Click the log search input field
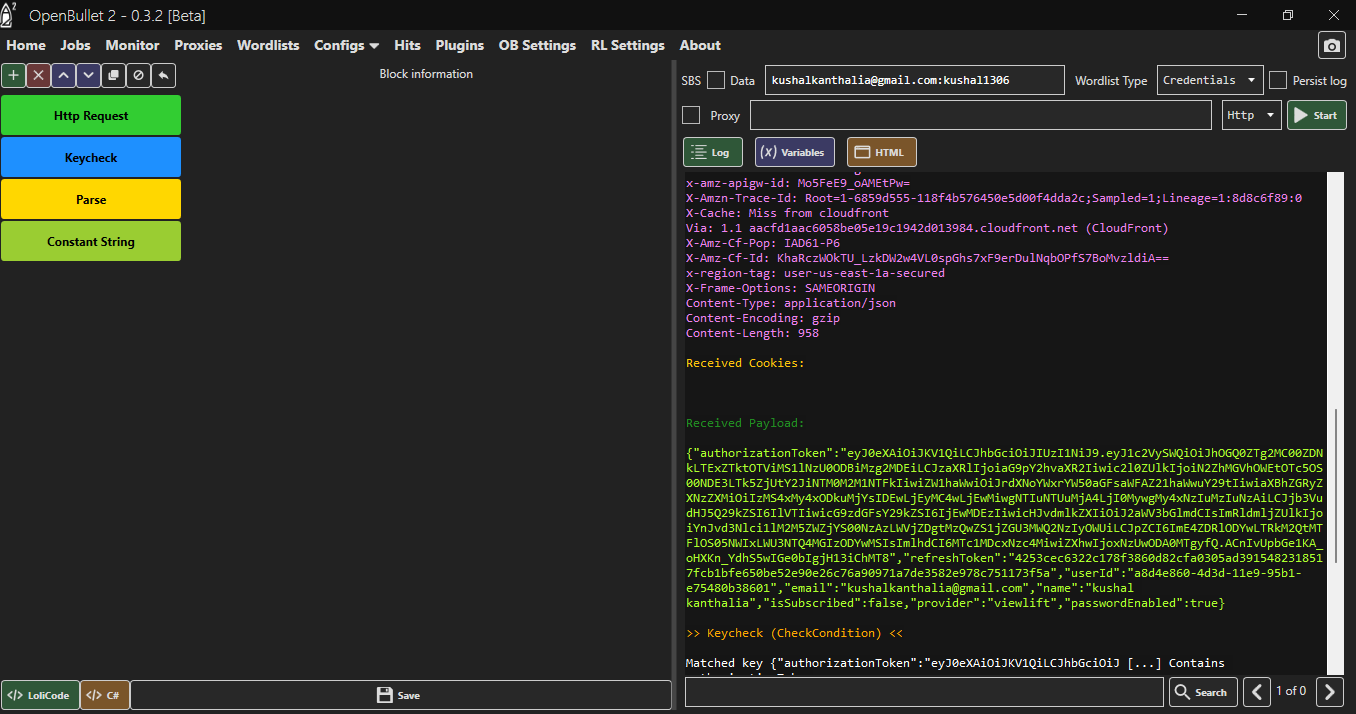 924,691
